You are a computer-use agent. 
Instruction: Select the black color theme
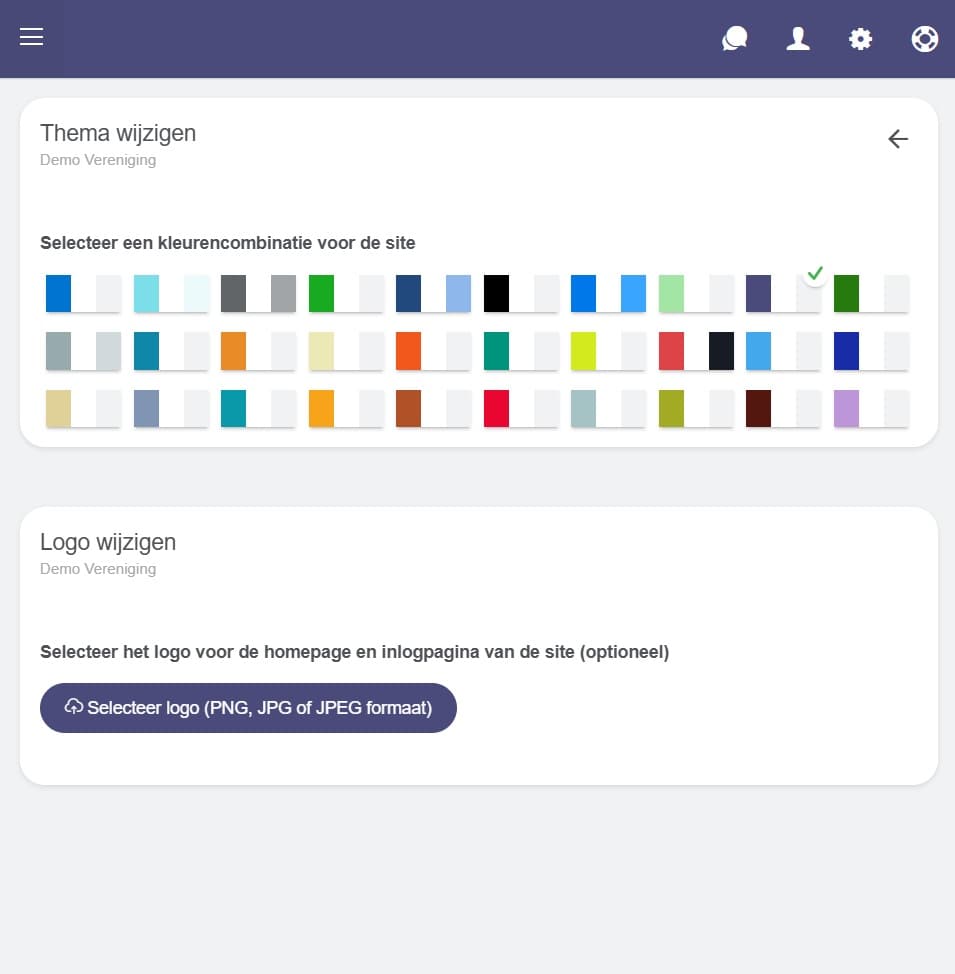click(521, 294)
